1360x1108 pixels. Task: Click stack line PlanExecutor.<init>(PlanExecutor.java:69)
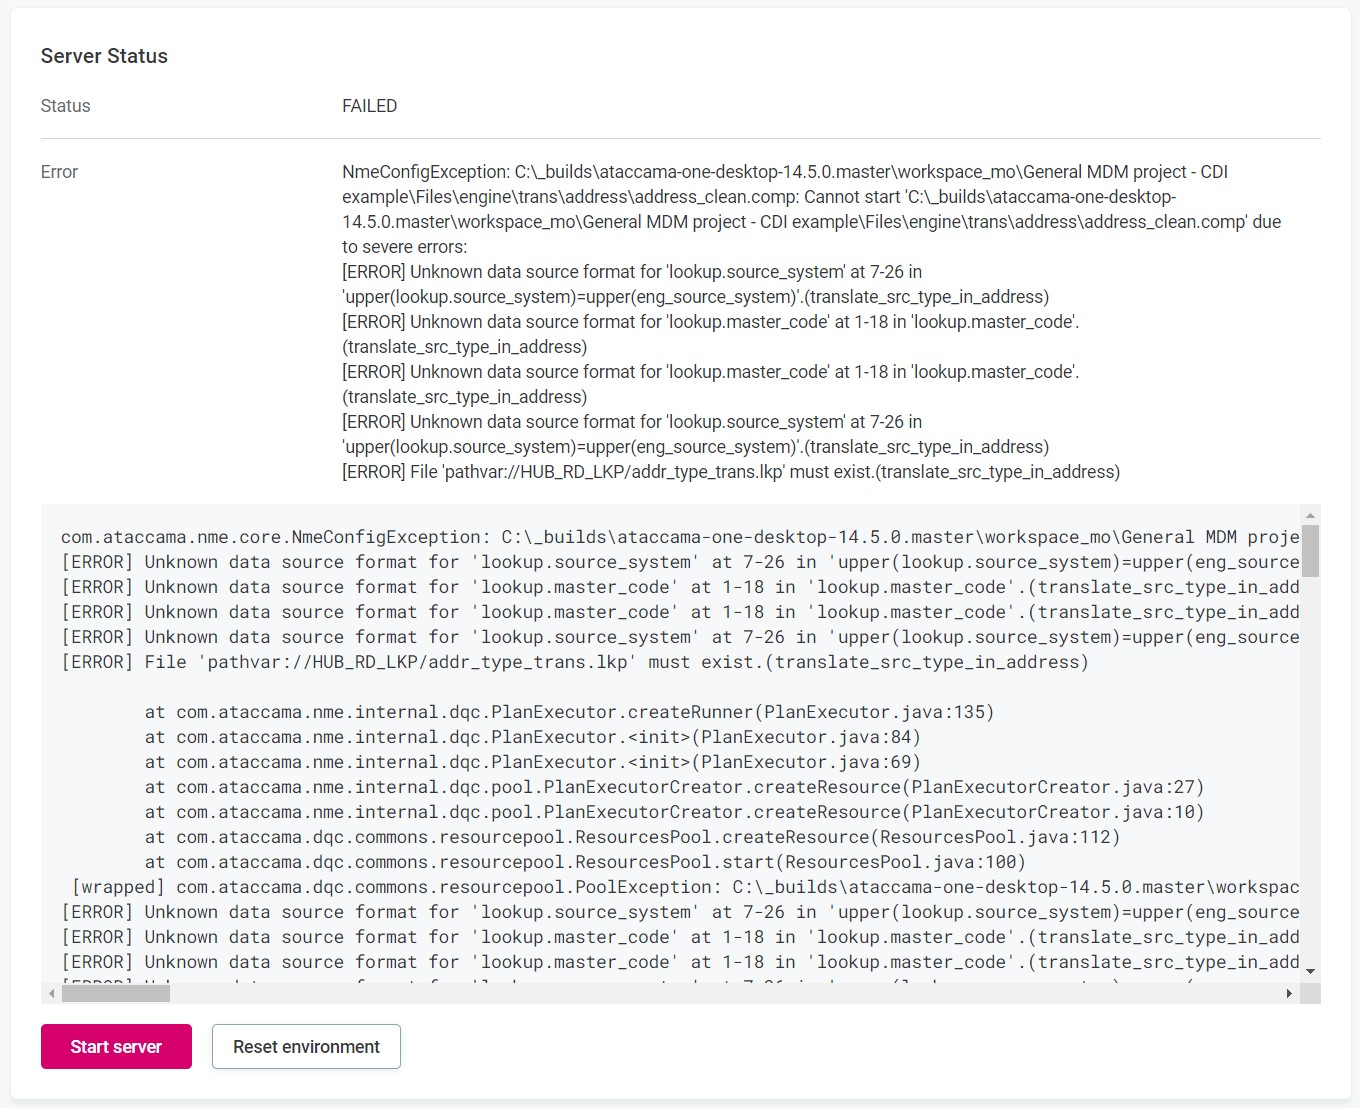coord(532,762)
